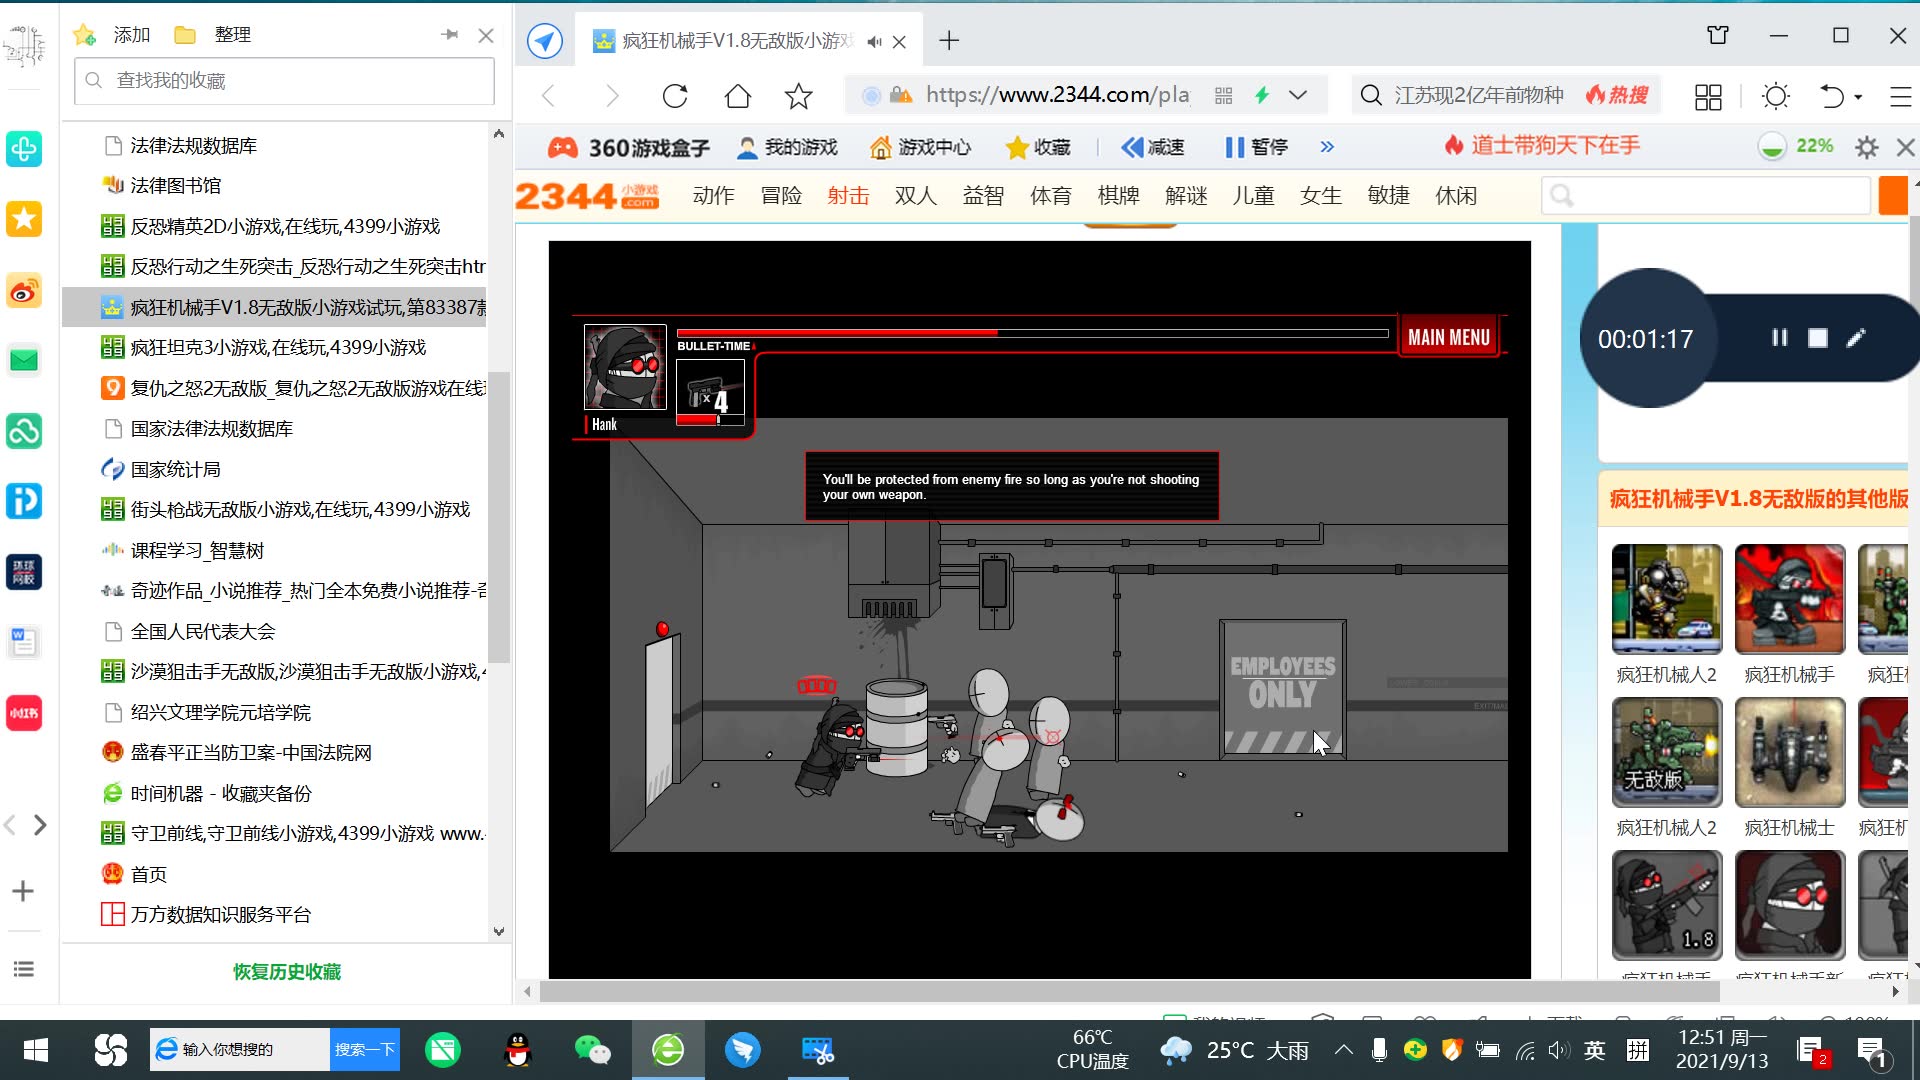Screen dimensions: 1920x1080
Task: Open the recorder pencil annotate tool
Action: 1856,338
